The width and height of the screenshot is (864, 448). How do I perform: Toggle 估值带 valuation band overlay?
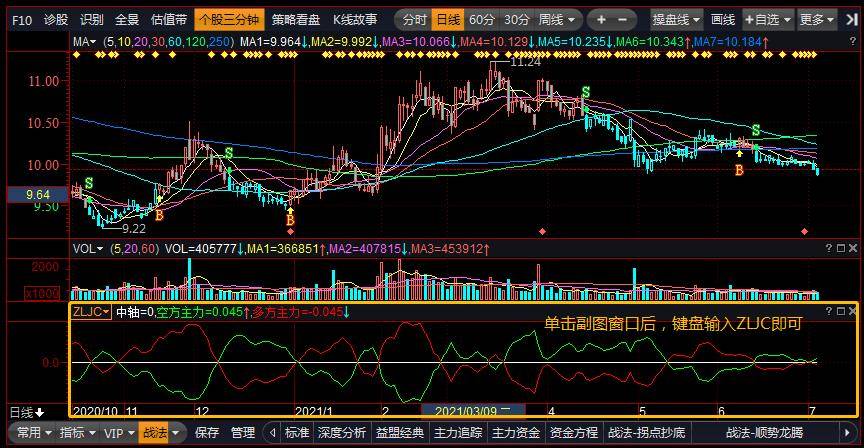click(169, 20)
